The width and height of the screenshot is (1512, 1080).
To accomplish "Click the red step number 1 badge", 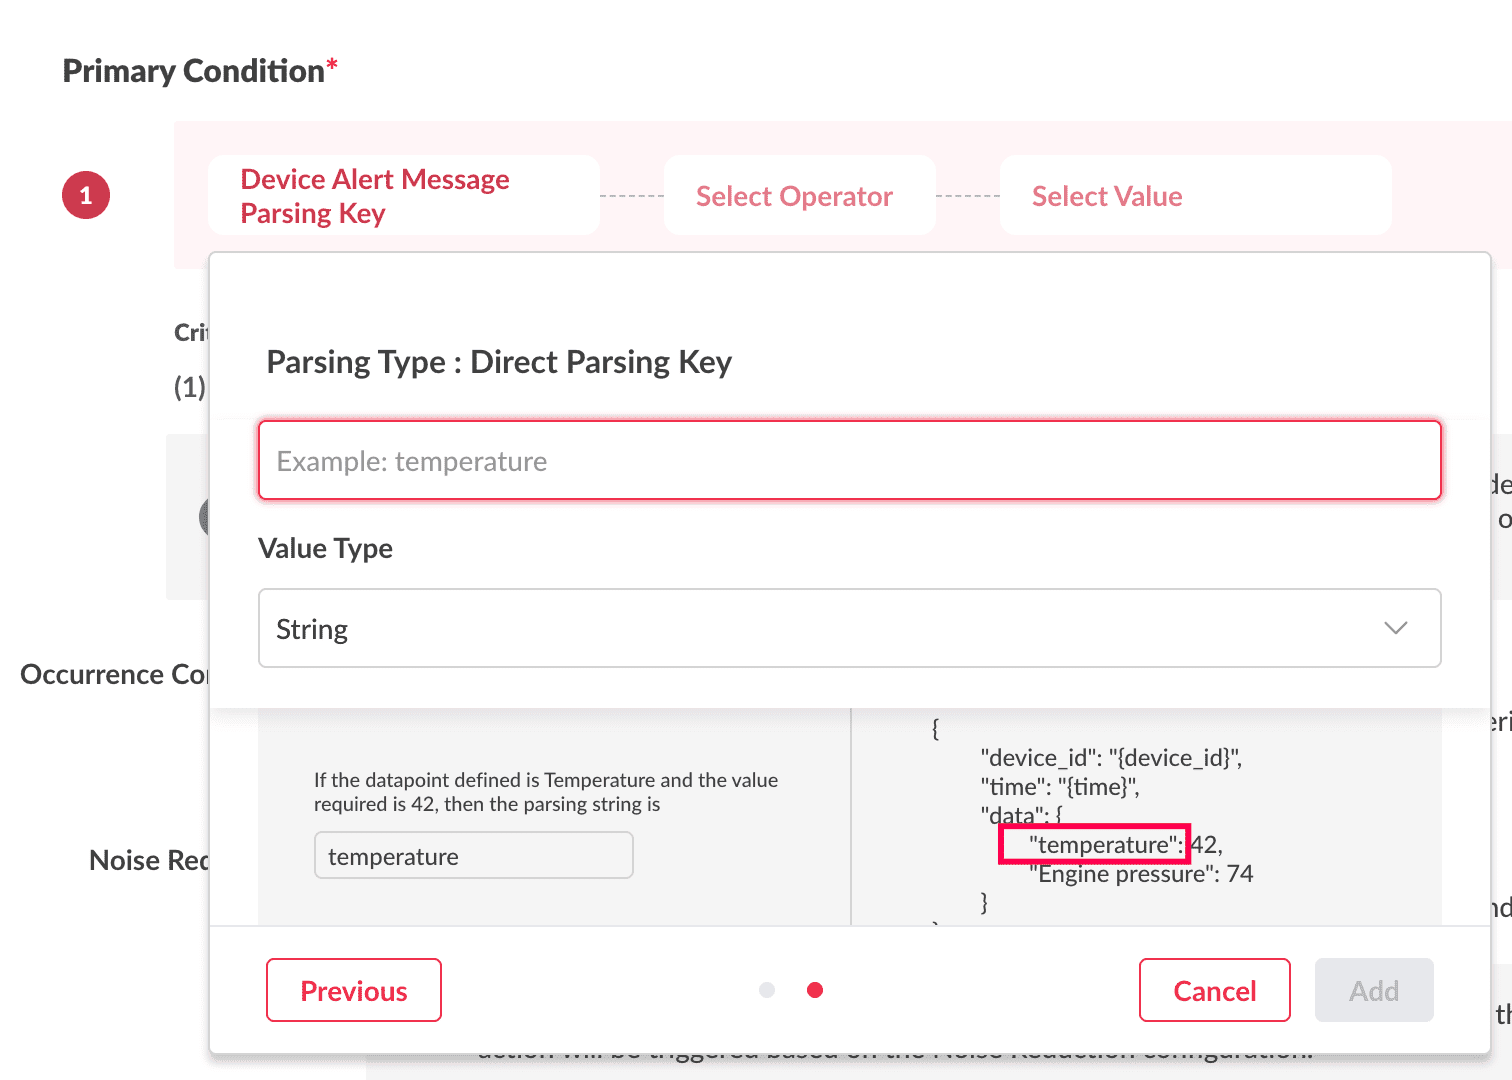I will click(86, 195).
